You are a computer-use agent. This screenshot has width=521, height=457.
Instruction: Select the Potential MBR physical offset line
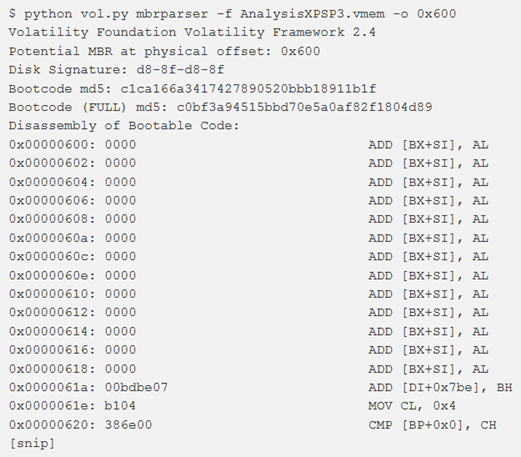coord(164,51)
